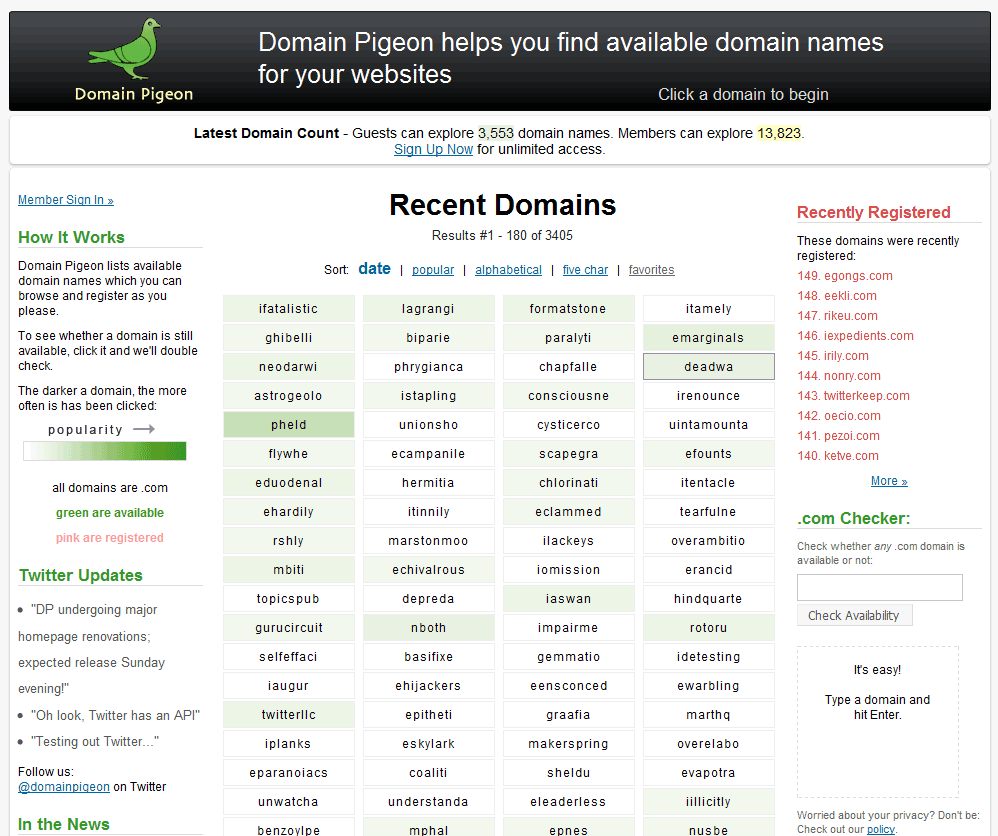
Task: Open More recently registered domains
Action: (x=888, y=481)
